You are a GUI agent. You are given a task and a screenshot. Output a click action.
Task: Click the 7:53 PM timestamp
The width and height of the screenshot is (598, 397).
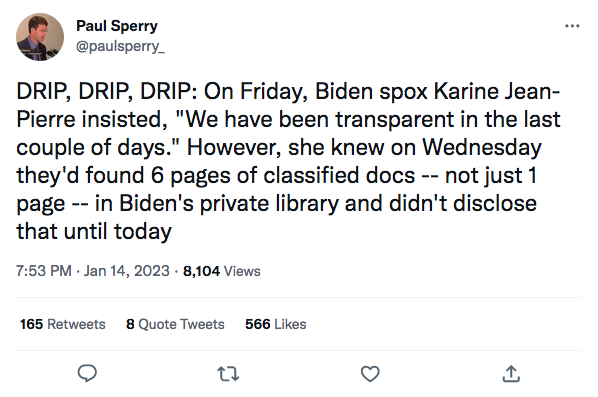(x=43, y=271)
